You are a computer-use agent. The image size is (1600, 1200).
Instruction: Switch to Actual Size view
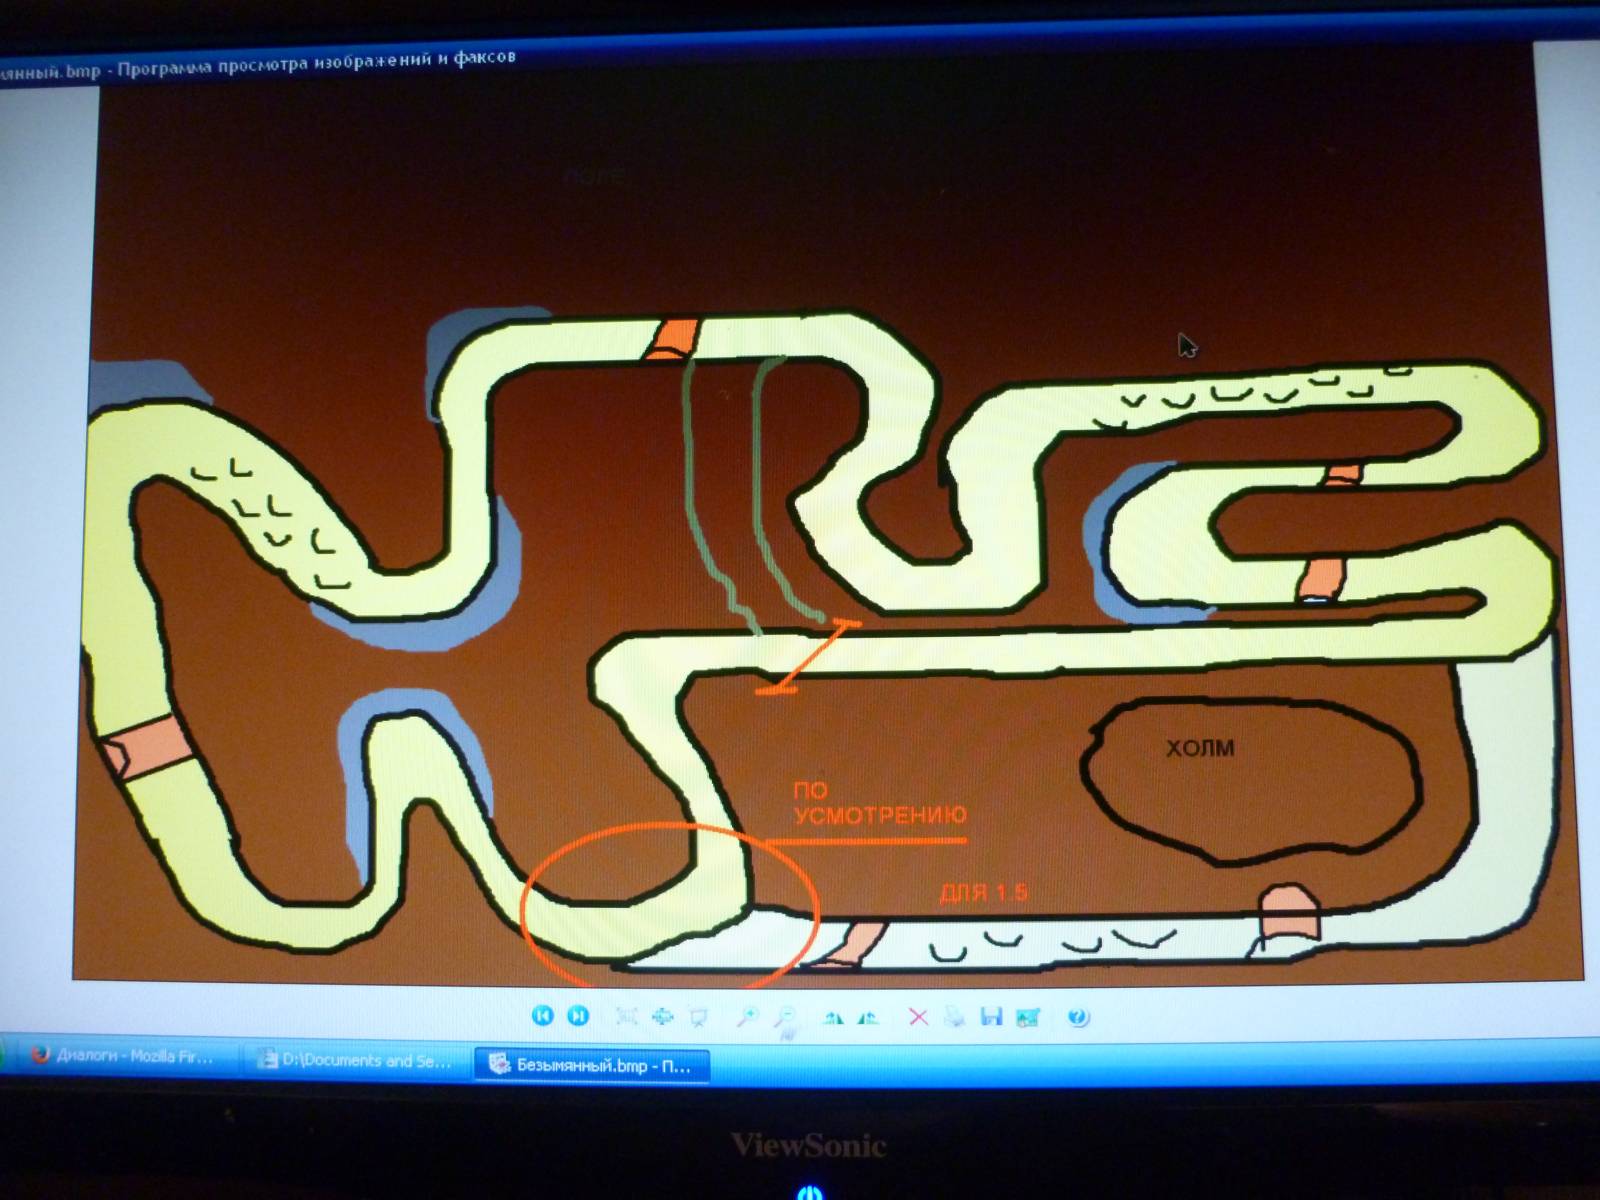662,1016
